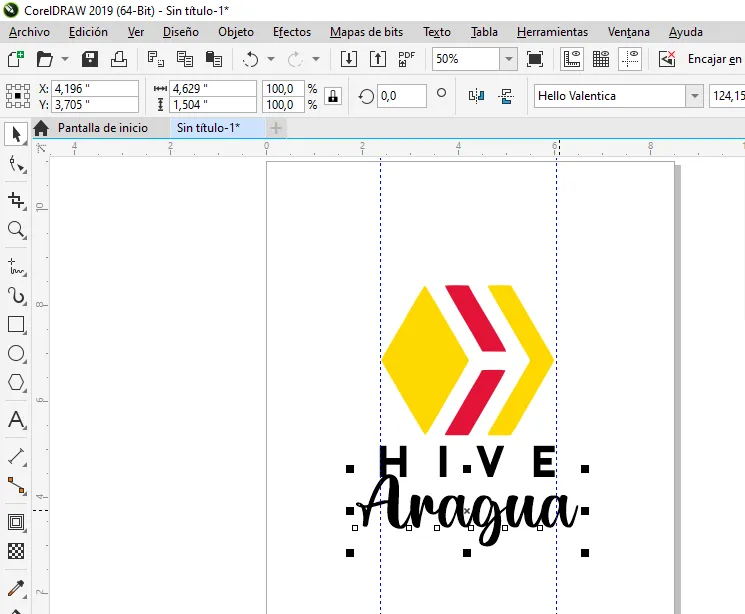Image resolution: width=745 pixels, height=614 pixels.
Task: Edit the rotation angle field
Action: [x=401, y=96]
